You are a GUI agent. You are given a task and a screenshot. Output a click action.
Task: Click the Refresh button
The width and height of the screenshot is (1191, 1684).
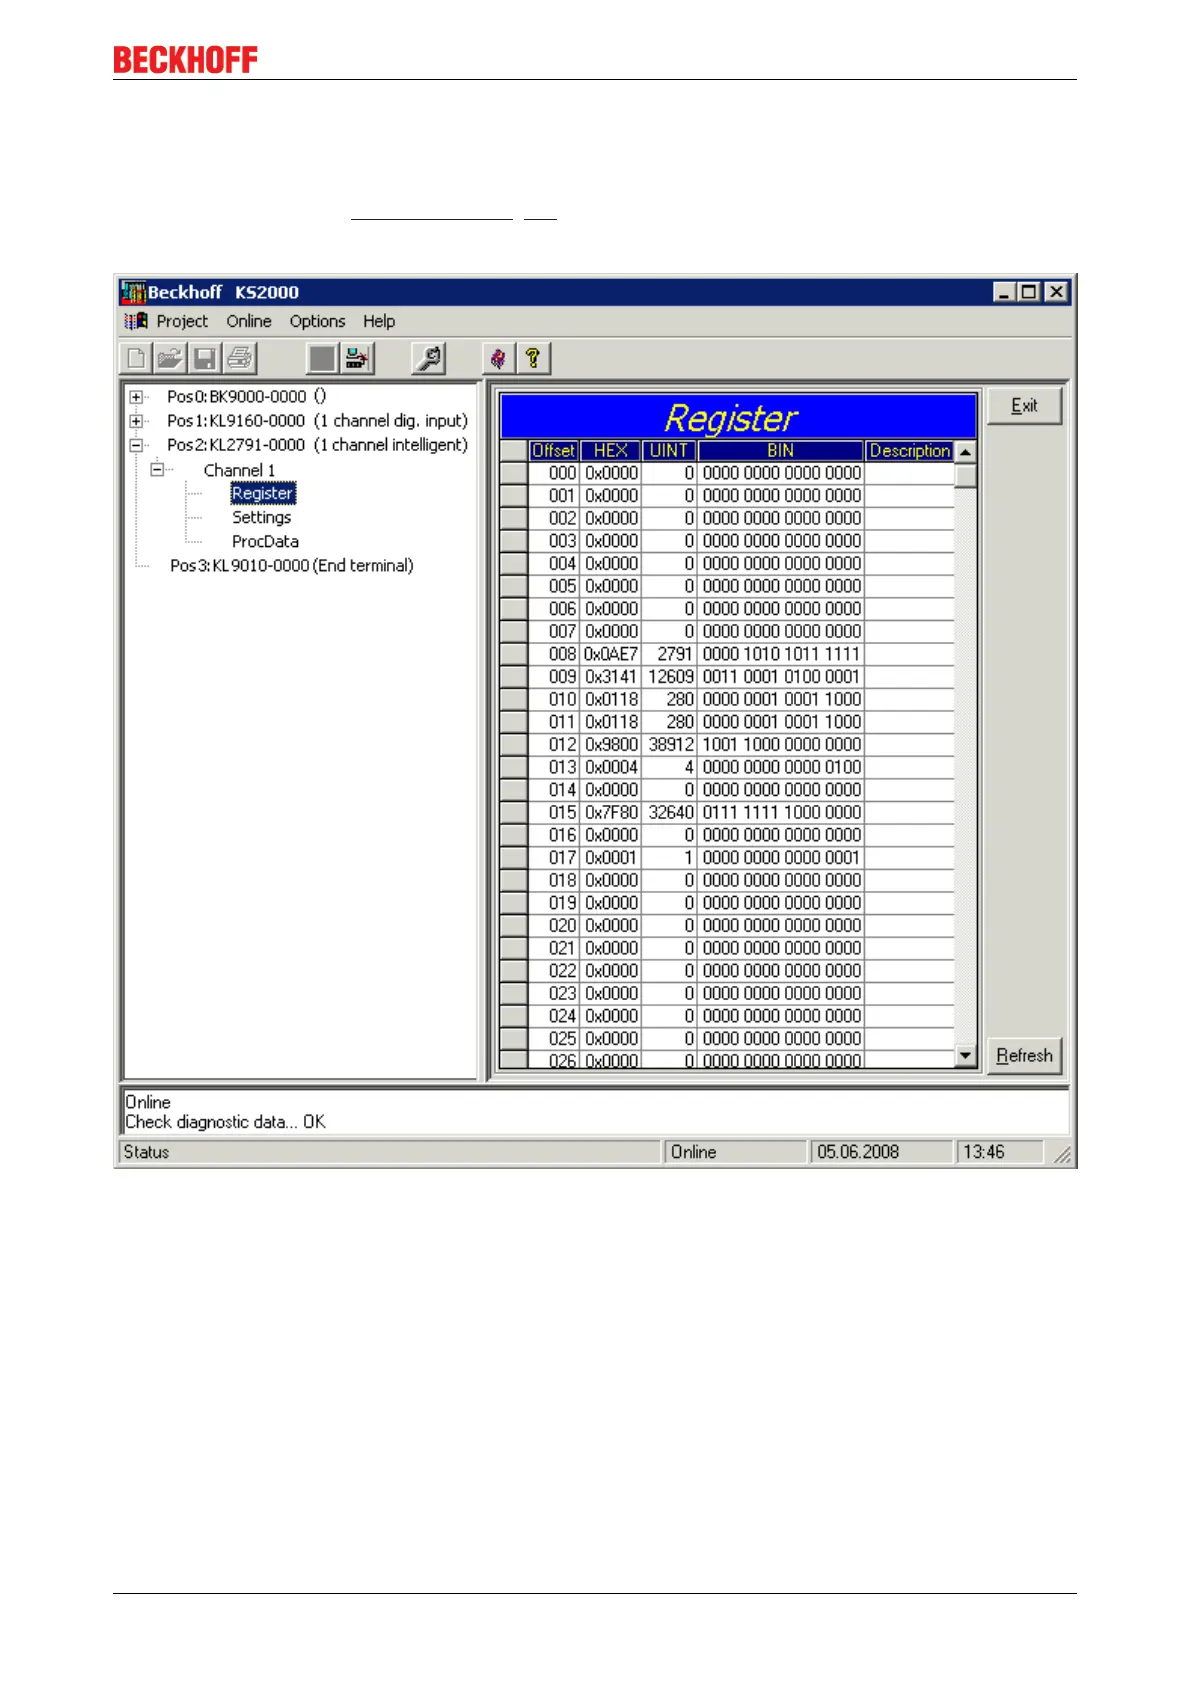tap(1024, 1056)
